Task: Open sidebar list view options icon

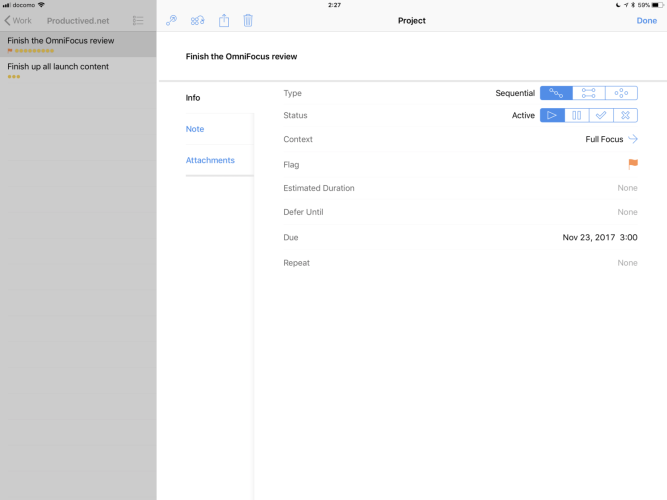Action: [x=138, y=20]
